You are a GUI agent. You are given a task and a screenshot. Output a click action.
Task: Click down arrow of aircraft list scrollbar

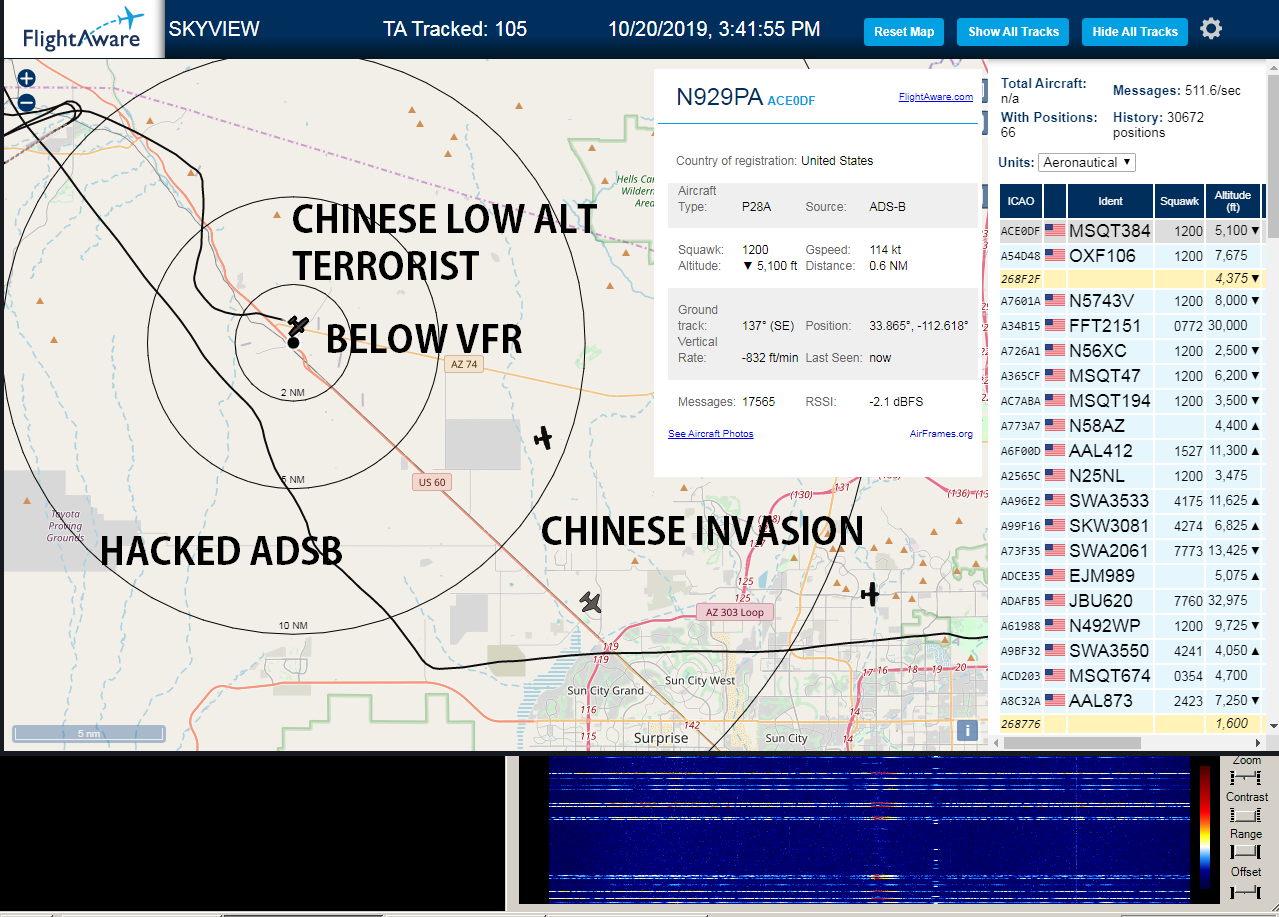[1273, 725]
